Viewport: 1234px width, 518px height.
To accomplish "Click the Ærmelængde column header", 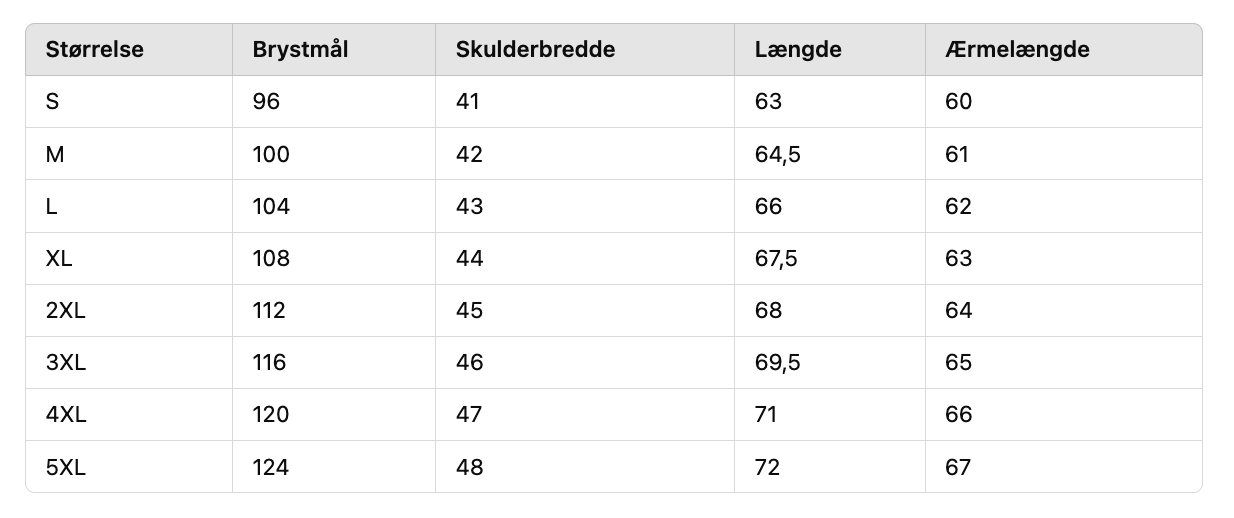I will coord(1017,50).
